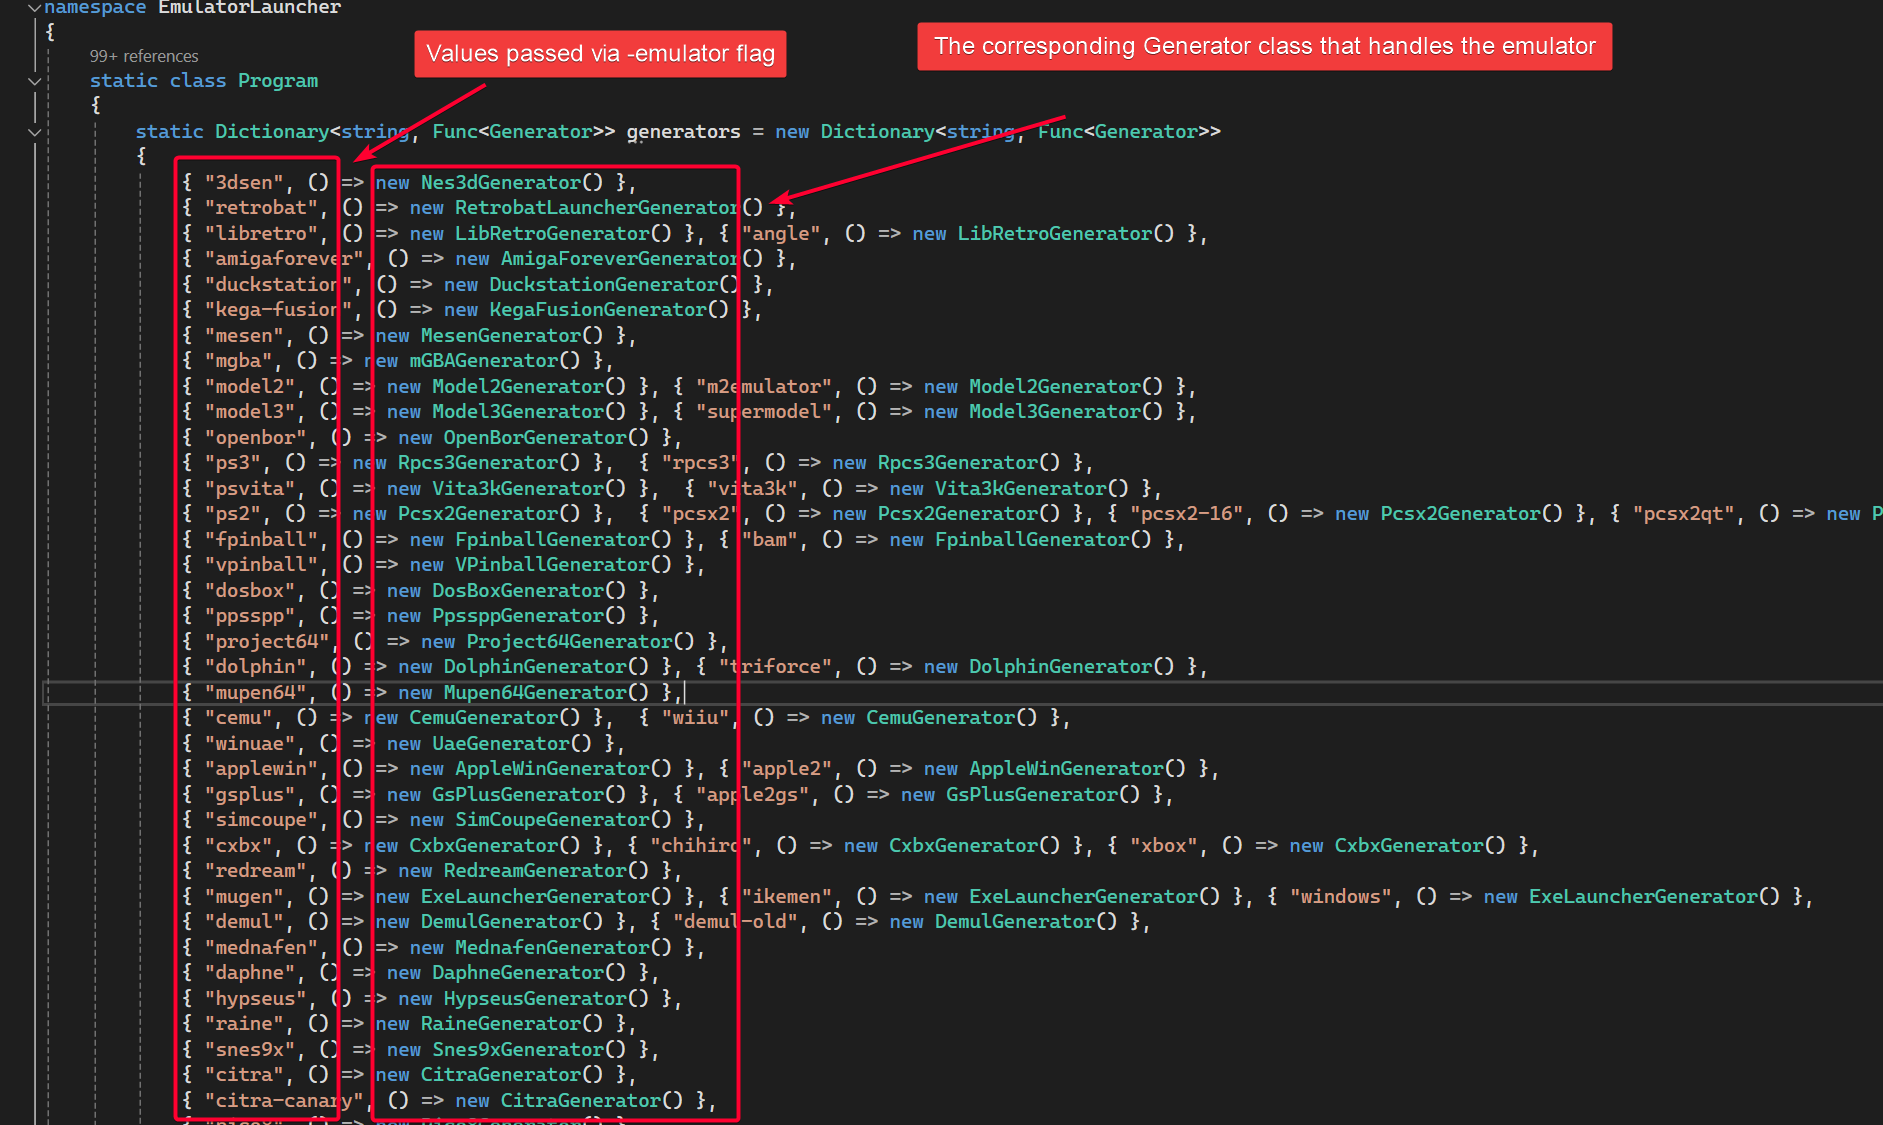Click the UaeGenerator class name

click(x=501, y=744)
